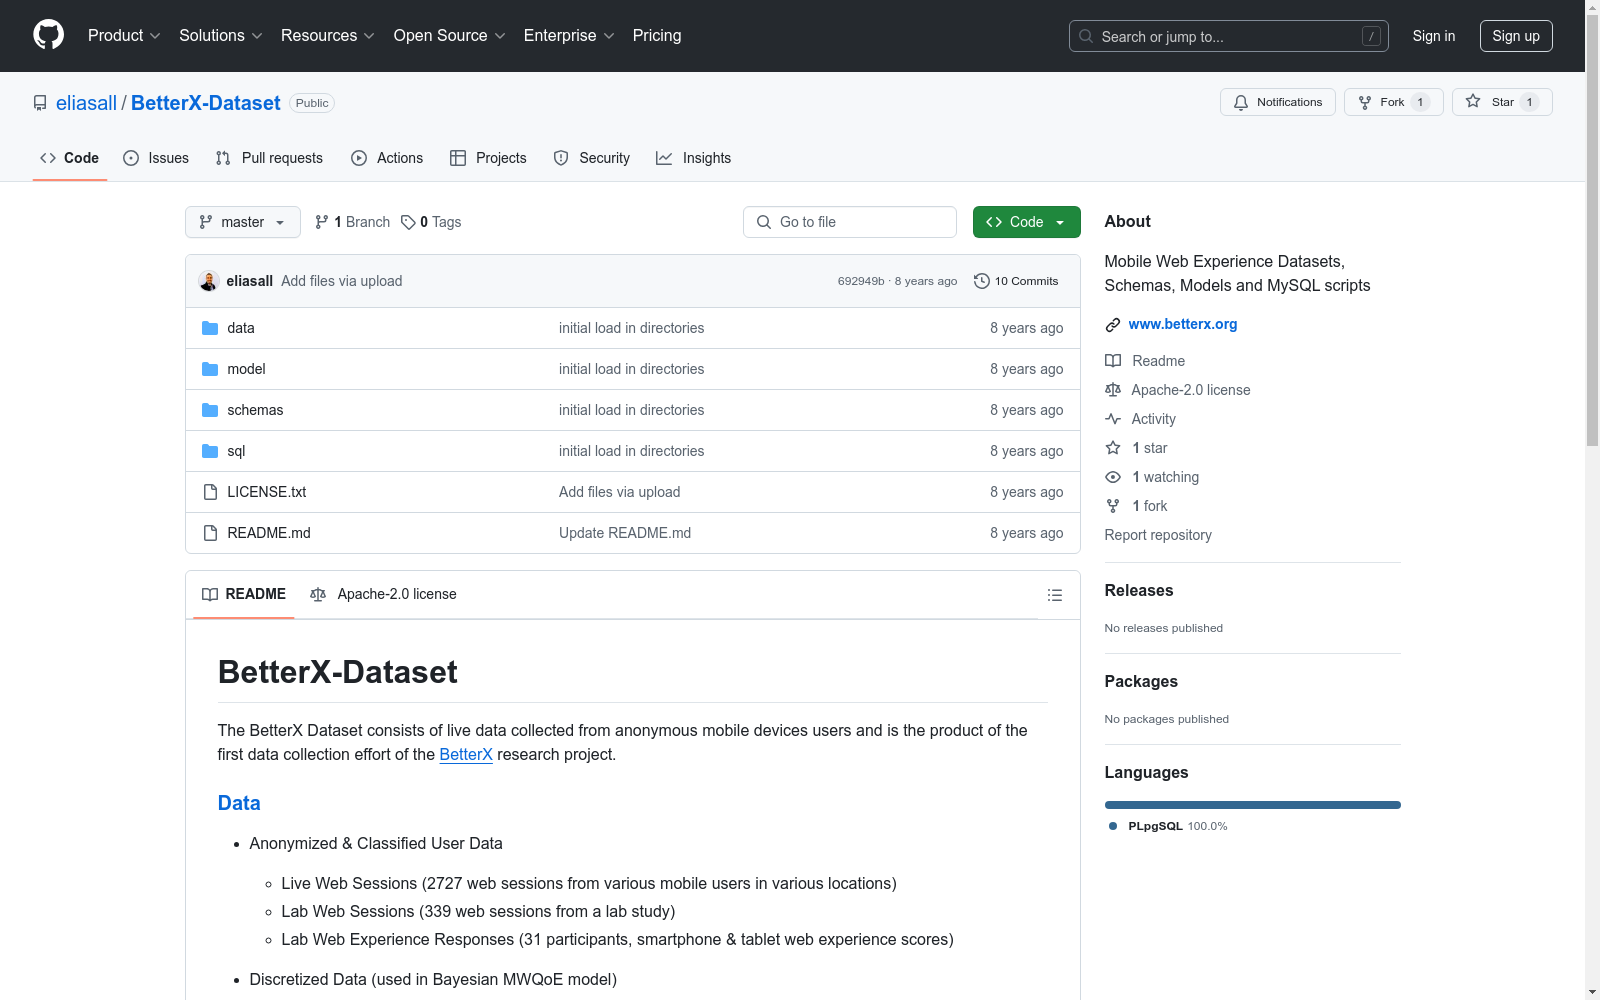This screenshot has width=1600, height=1000.
Task: Click the Notifications bell icon
Action: click(1241, 102)
